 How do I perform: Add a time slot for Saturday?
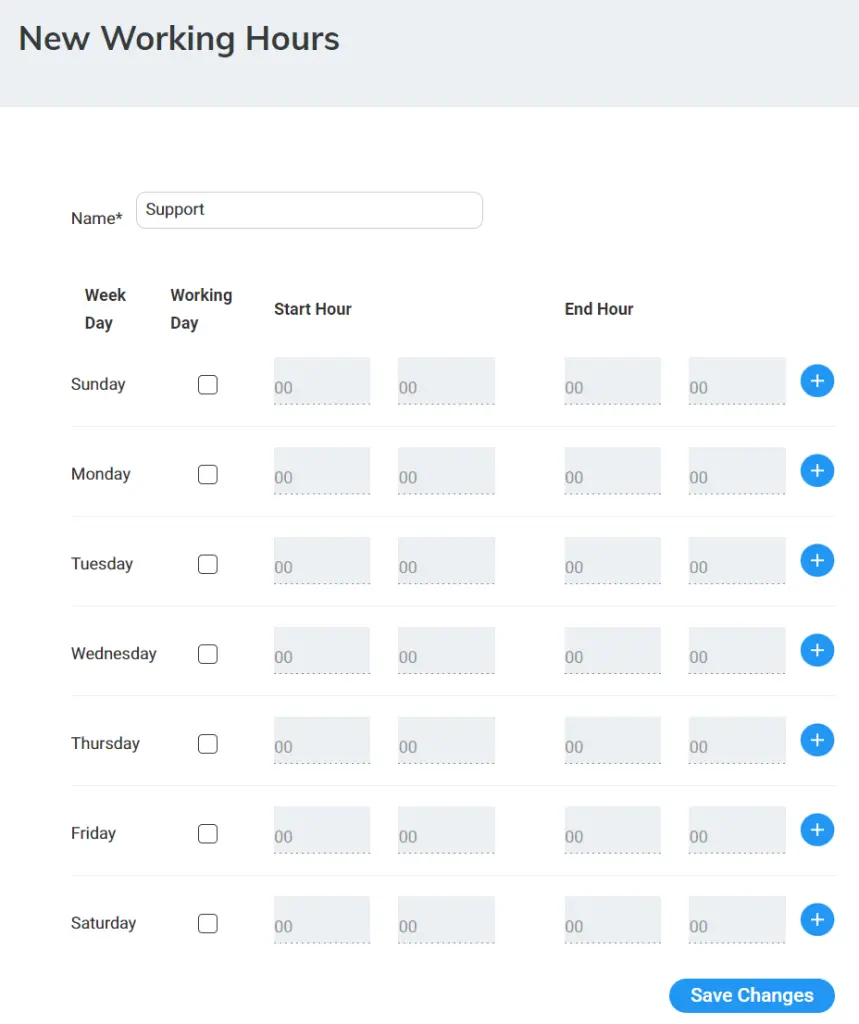point(817,920)
